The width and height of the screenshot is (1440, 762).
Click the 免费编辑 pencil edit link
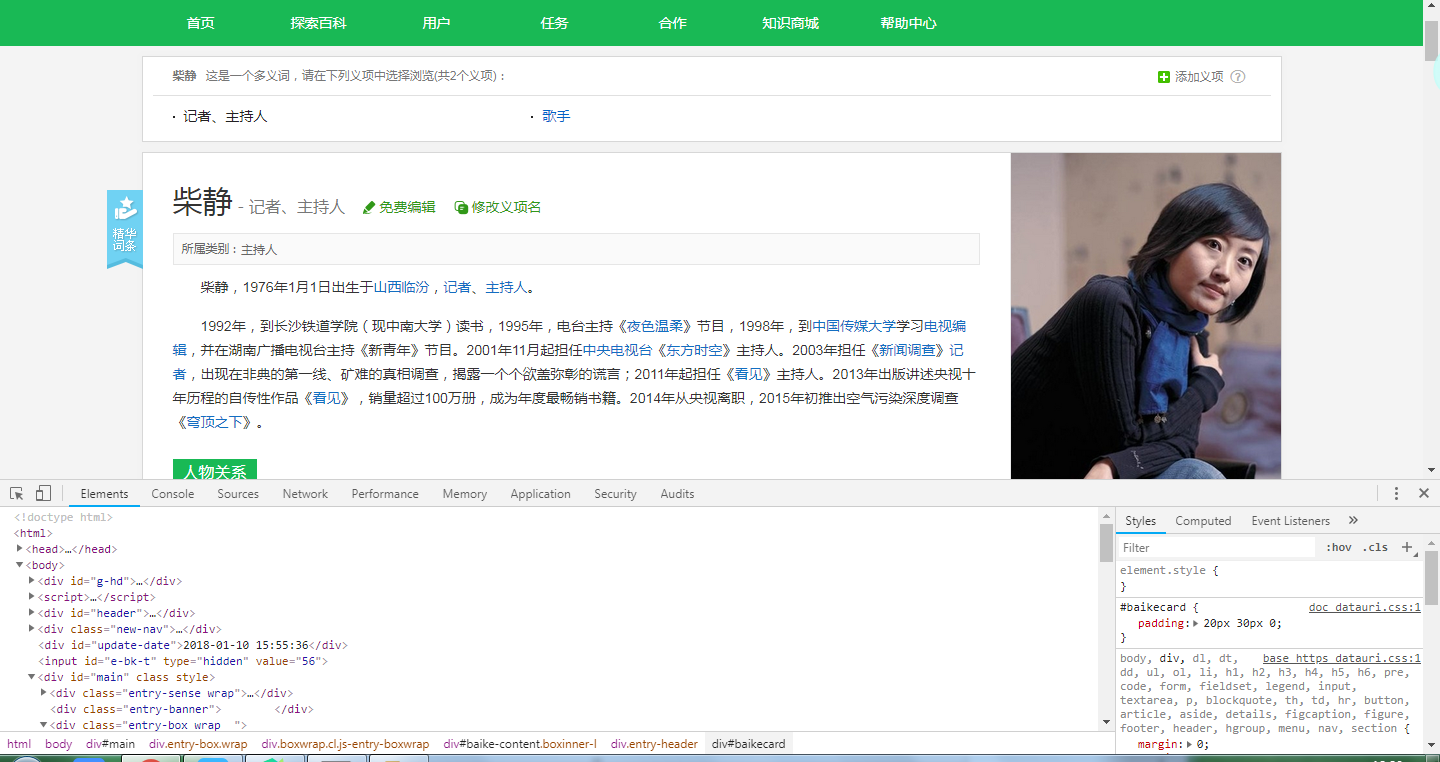click(399, 207)
